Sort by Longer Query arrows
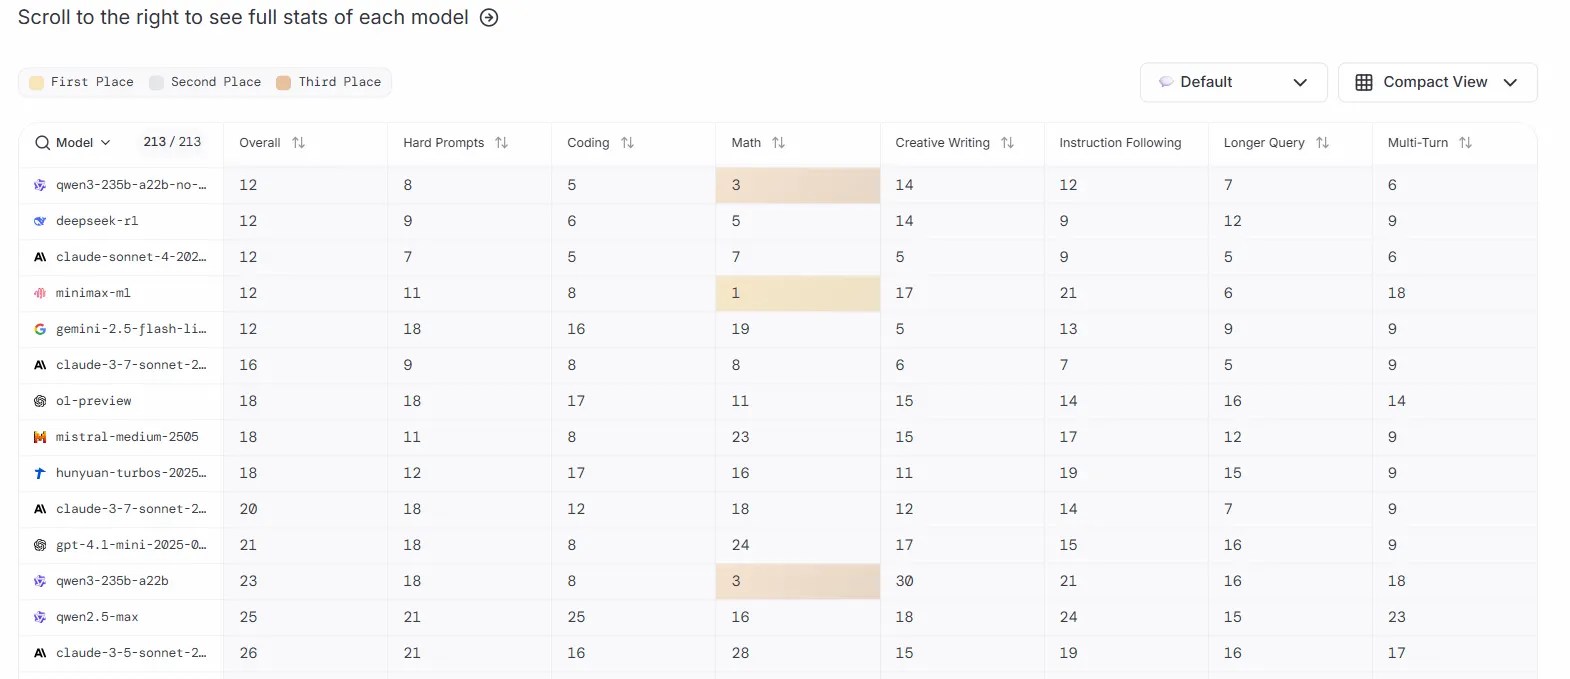The image size is (1570, 679). tap(1322, 143)
